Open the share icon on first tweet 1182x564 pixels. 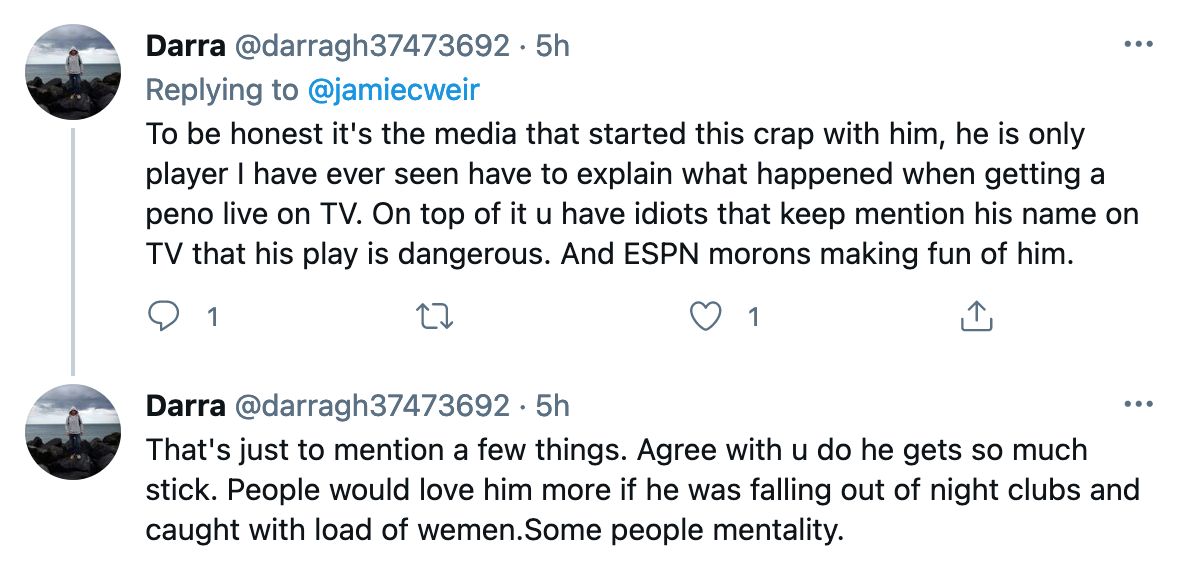[x=975, y=317]
